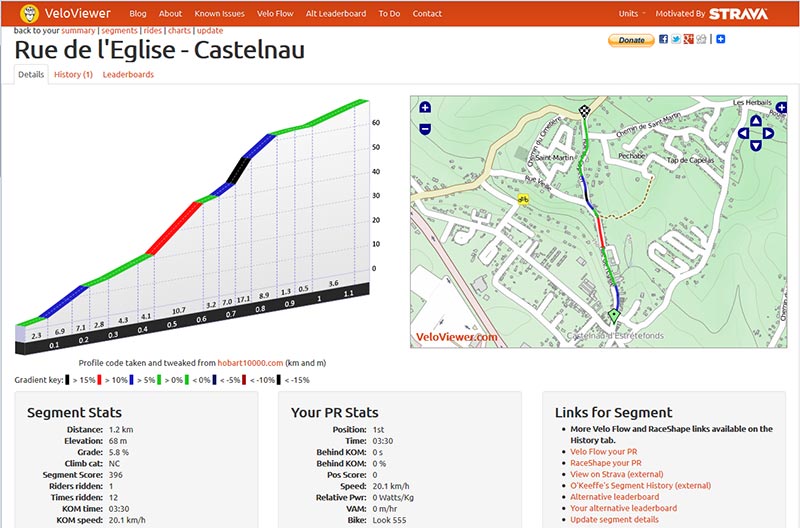
Task: Pan the map left with the arrow
Action: coord(744,134)
